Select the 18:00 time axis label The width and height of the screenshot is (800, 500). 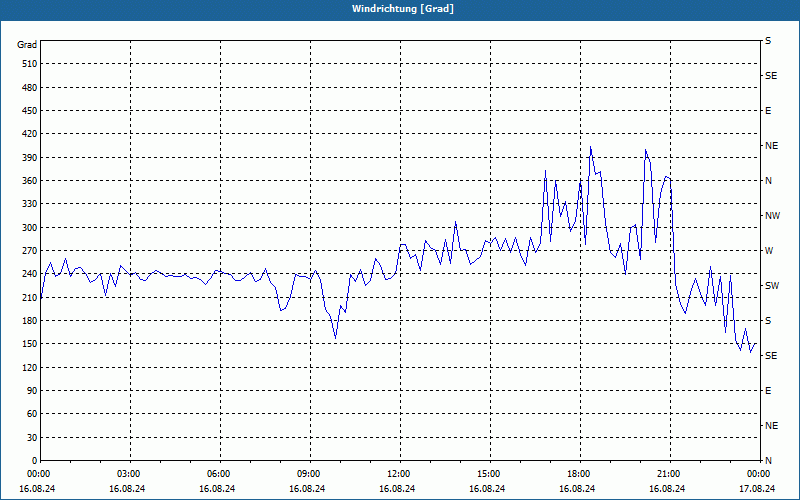tap(578, 474)
